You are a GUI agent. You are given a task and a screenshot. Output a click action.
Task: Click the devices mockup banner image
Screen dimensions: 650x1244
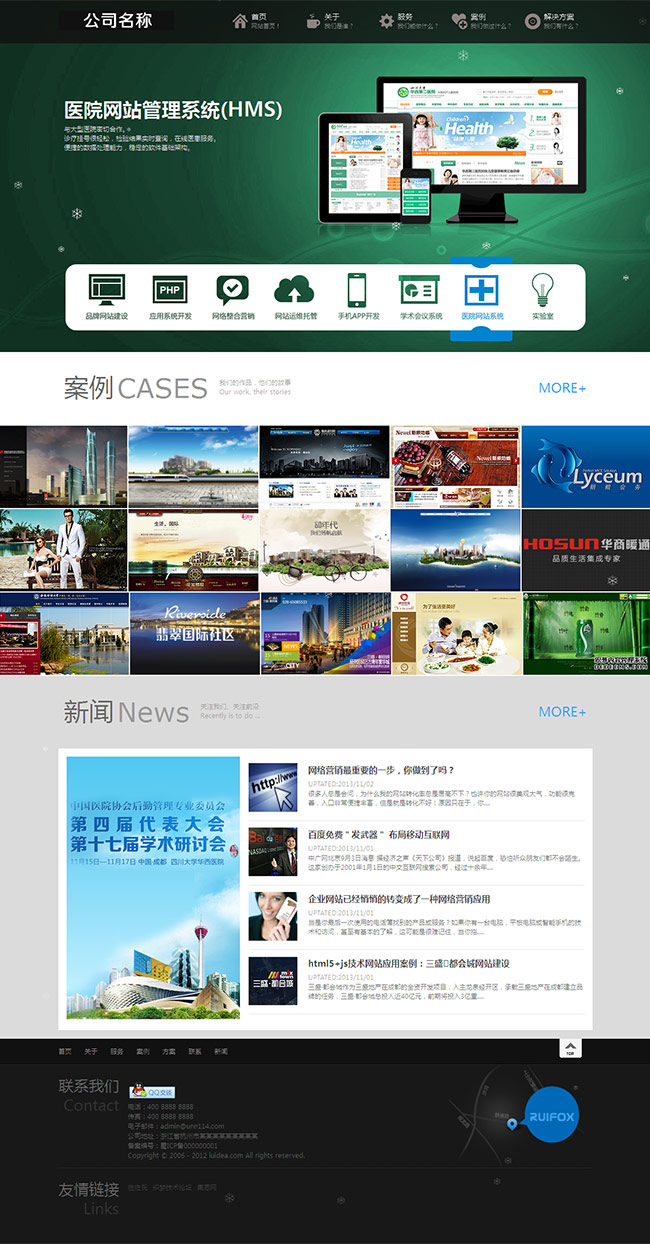point(450,150)
